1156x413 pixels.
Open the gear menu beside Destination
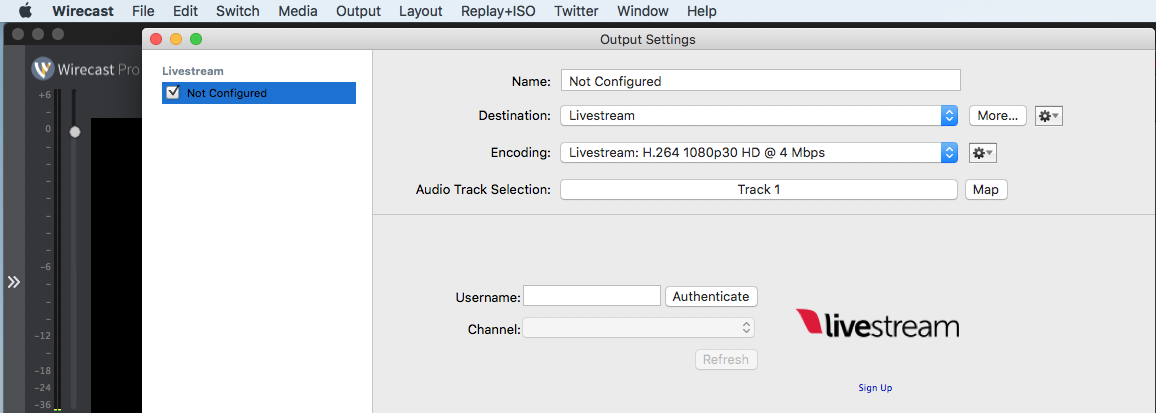(x=1048, y=116)
